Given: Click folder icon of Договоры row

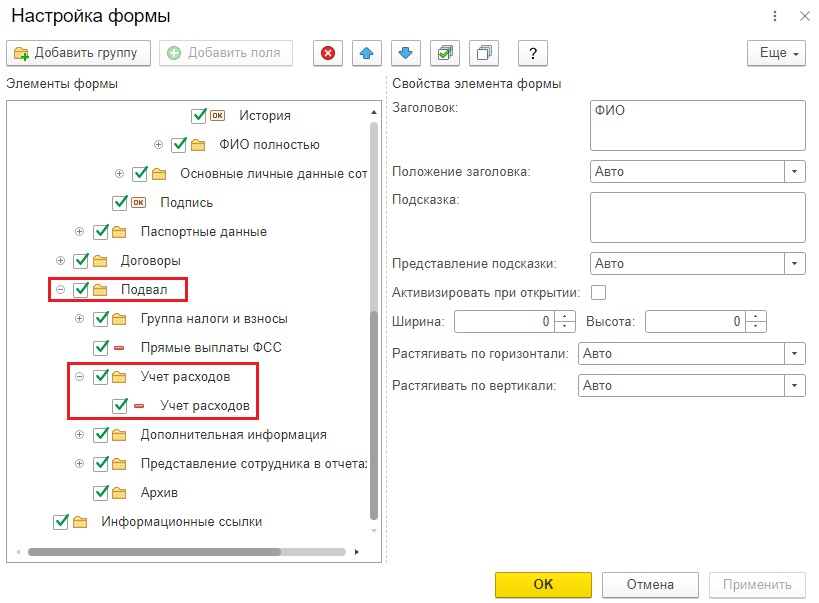Looking at the screenshot, I should coord(100,261).
